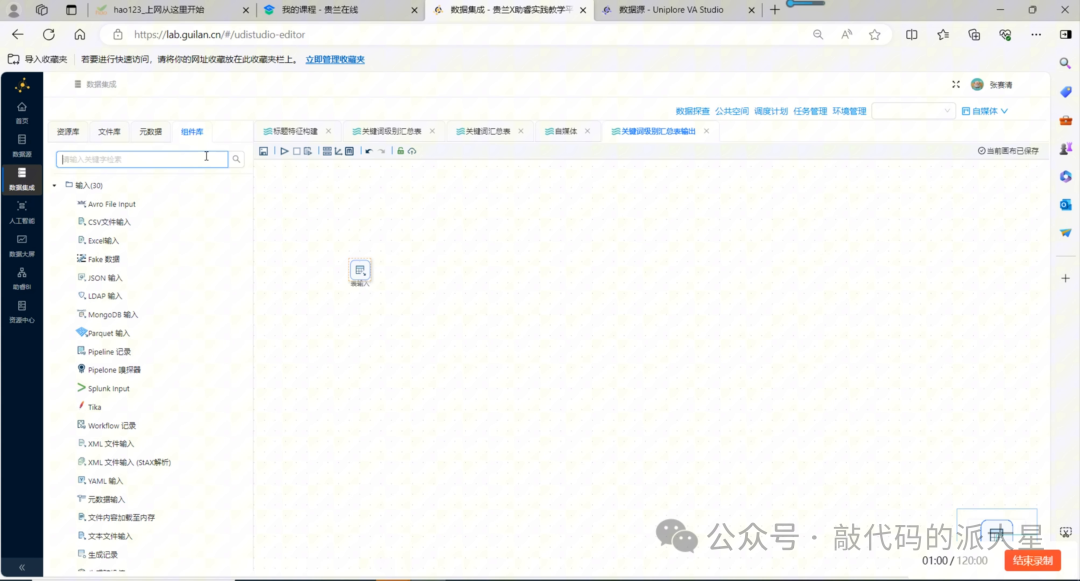1080x581 pixels.
Task: Open the 关键词汇总表 canvas tab
Action: (484, 131)
